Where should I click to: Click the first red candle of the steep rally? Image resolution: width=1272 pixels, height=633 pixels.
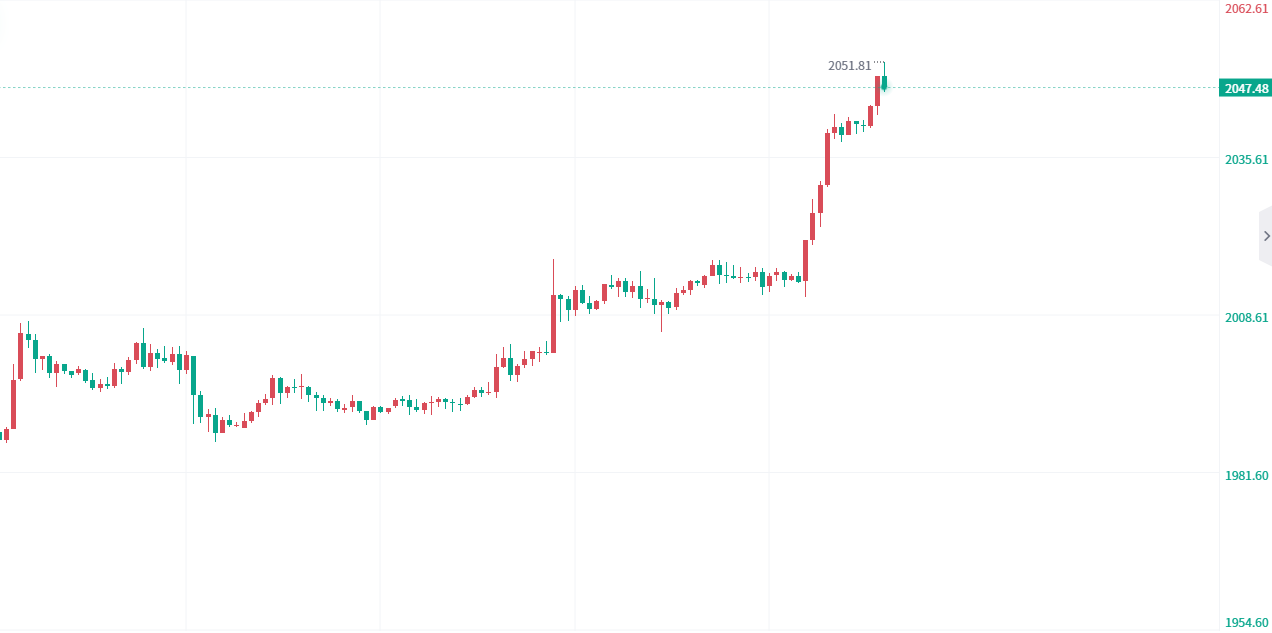(x=805, y=260)
